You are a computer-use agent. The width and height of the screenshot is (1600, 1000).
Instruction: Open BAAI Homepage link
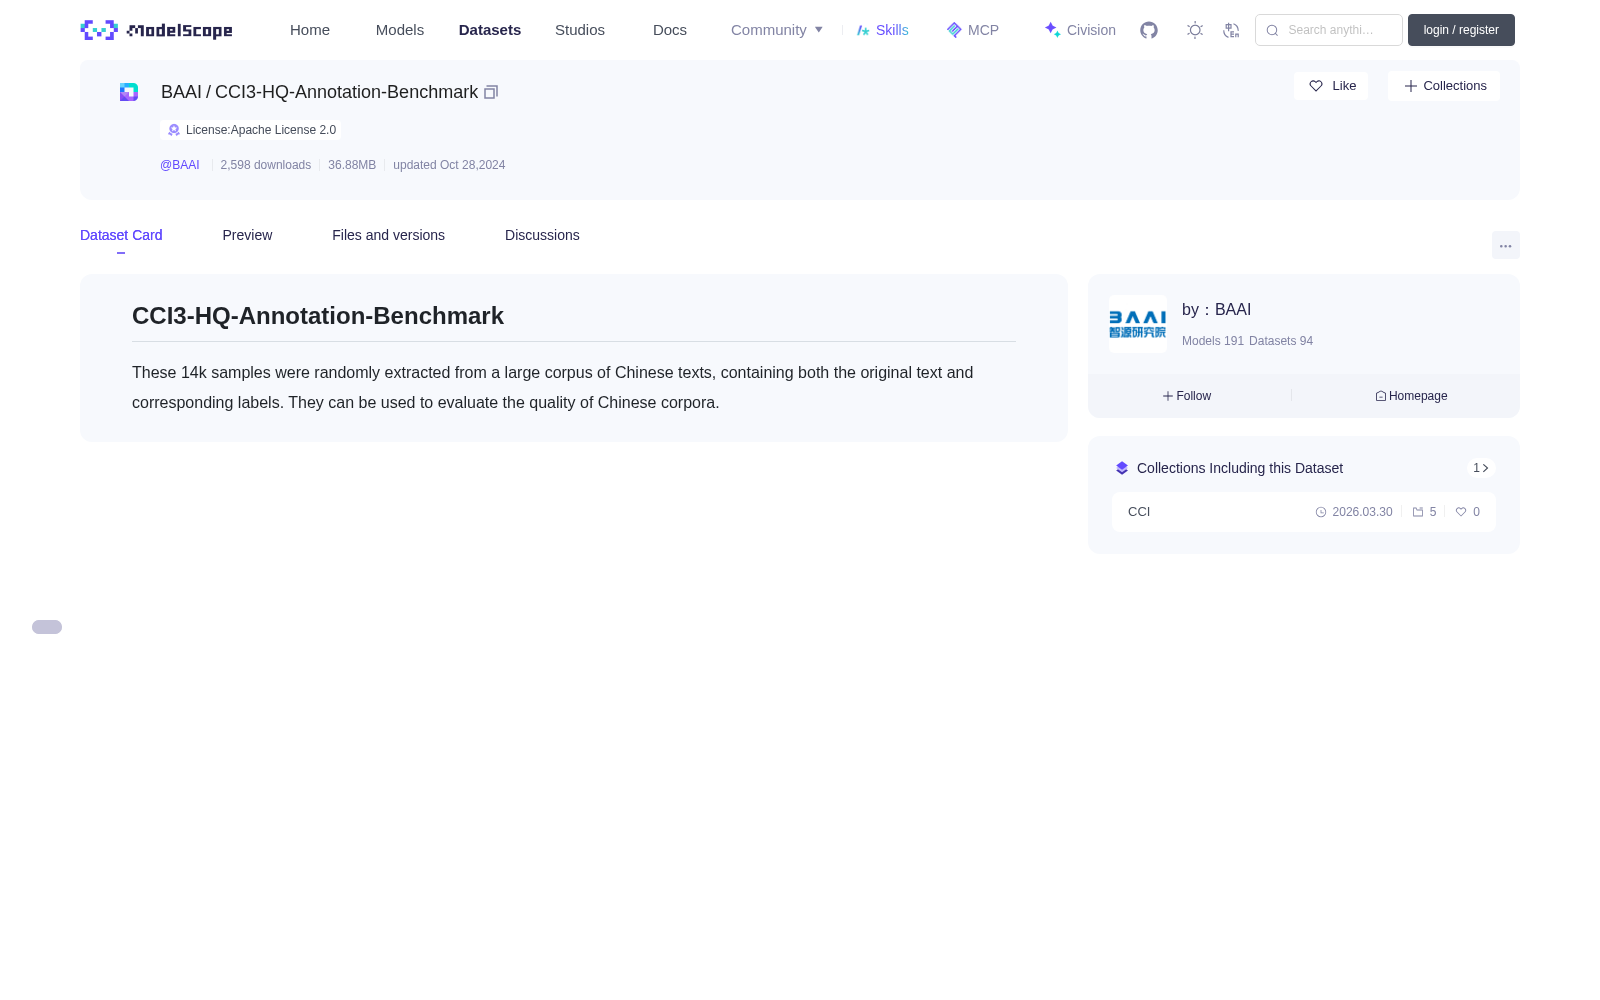click(1411, 396)
